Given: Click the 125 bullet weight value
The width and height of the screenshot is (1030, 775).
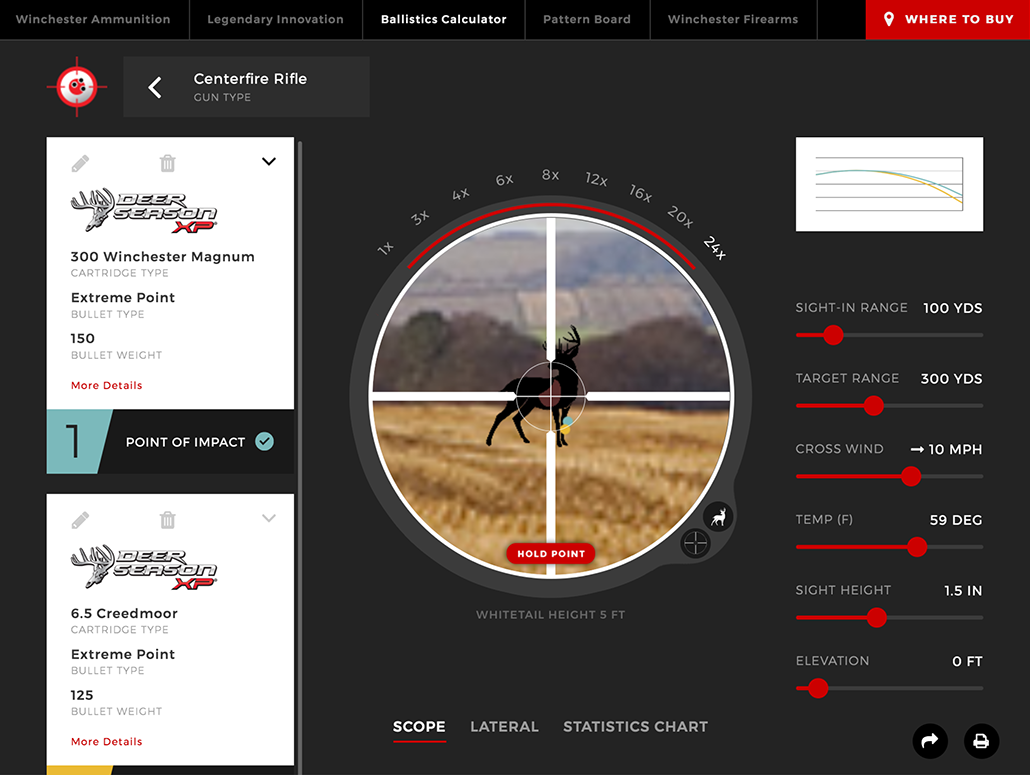Looking at the screenshot, I should click(x=82, y=695).
